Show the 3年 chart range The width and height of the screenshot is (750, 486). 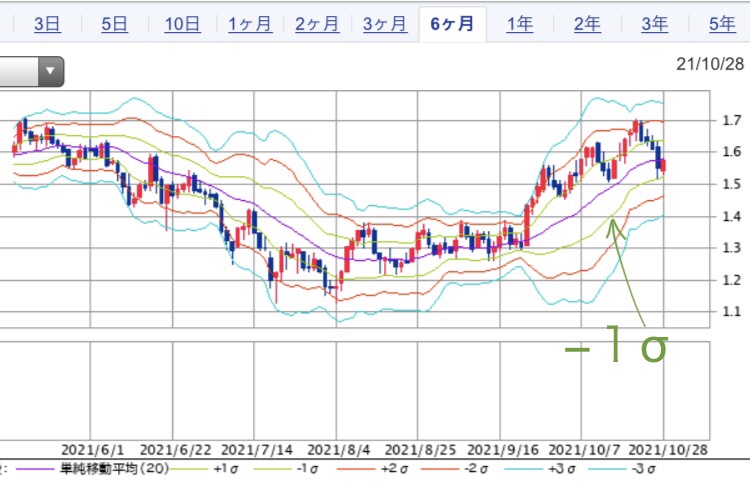654,24
